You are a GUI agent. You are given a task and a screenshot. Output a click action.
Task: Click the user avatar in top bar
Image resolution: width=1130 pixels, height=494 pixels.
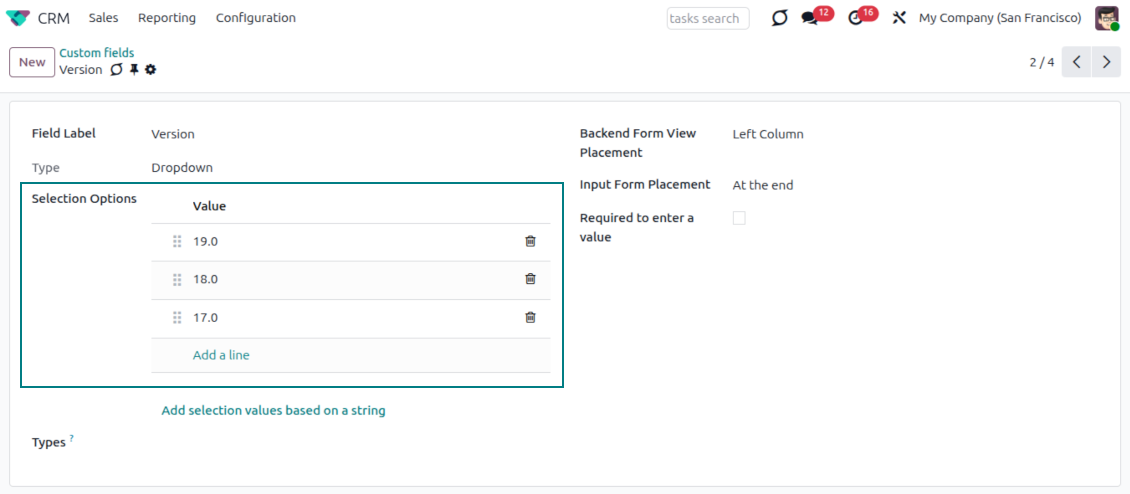[x=1106, y=18]
